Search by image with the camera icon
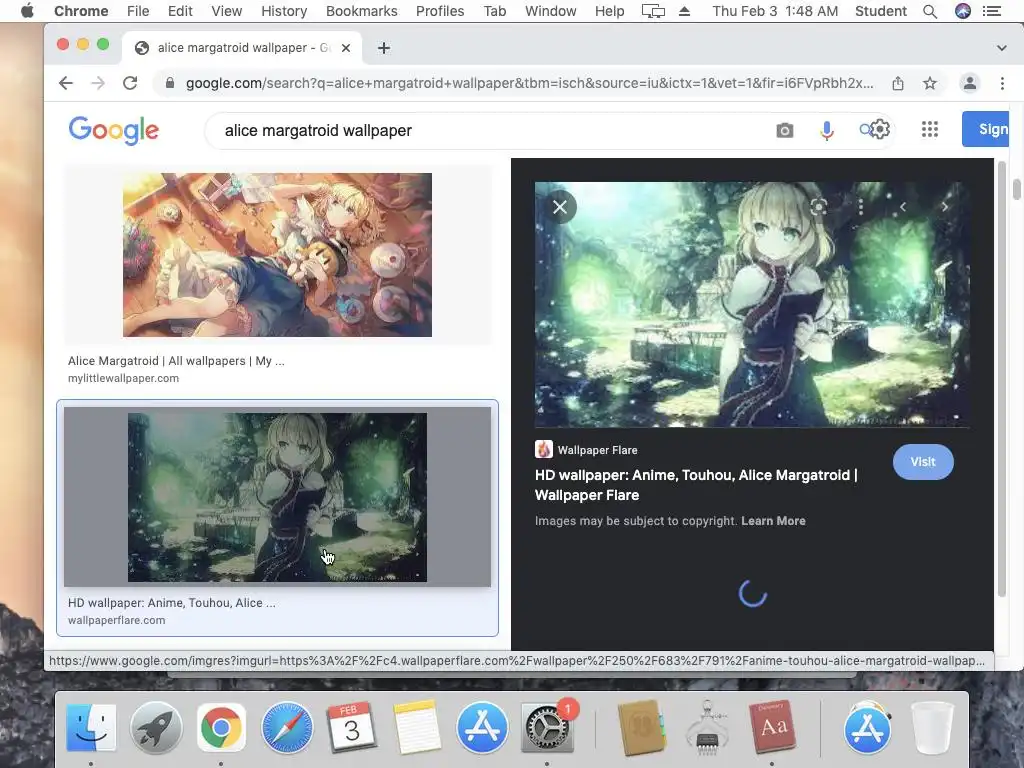1024x768 pixels. pyautogui.click(x=784, y=131)
